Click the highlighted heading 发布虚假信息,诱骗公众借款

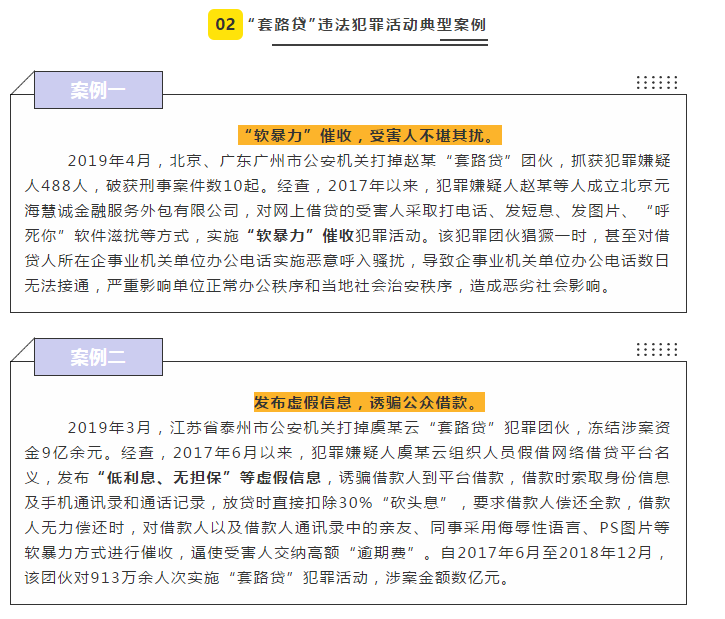pyautogui.click(x=369, y=402)
